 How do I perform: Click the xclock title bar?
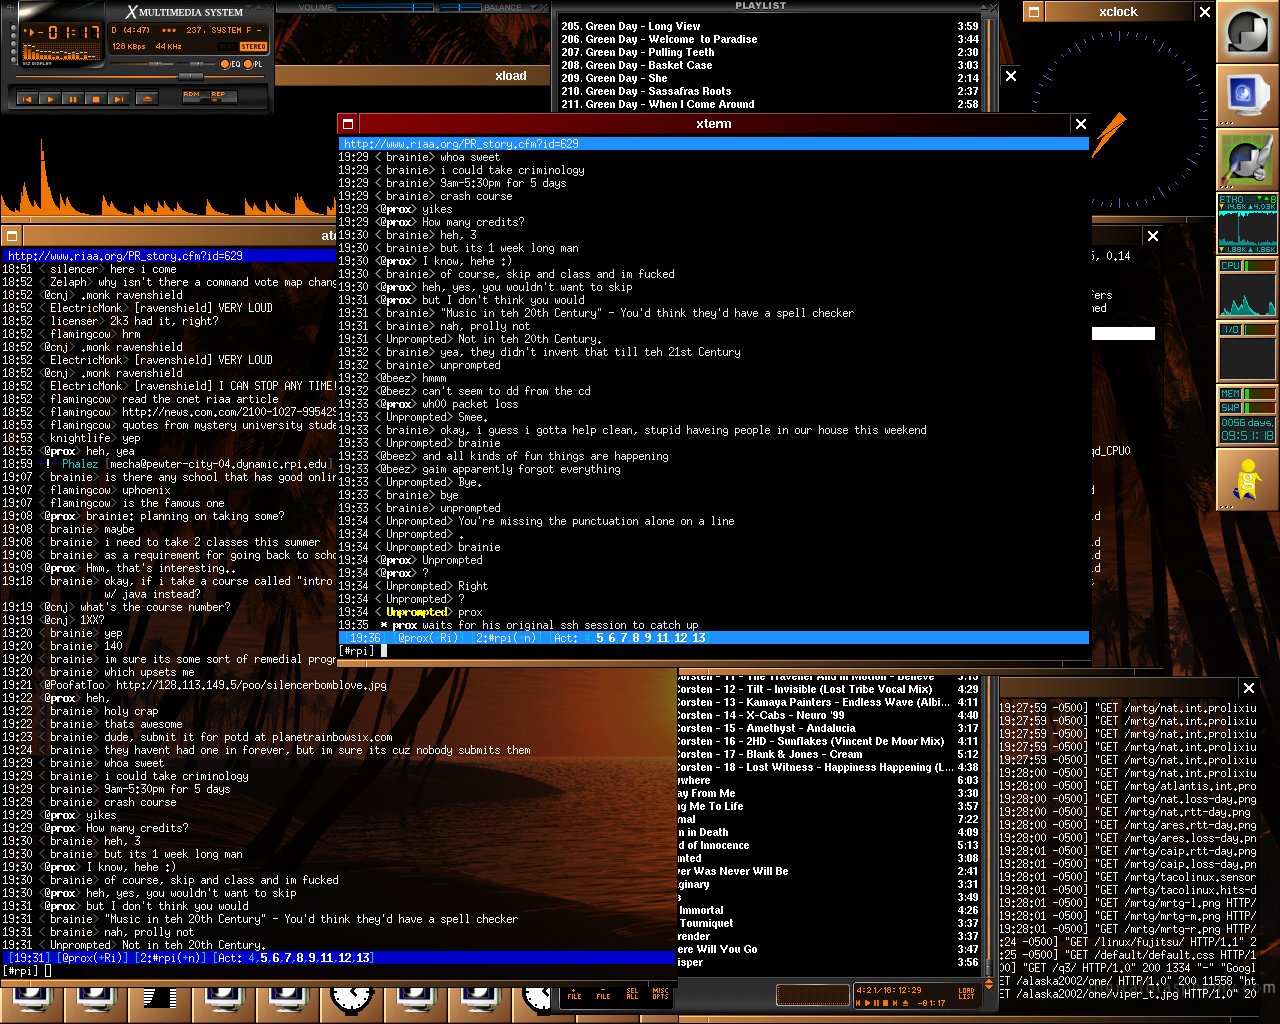(x=1118, y=12)
